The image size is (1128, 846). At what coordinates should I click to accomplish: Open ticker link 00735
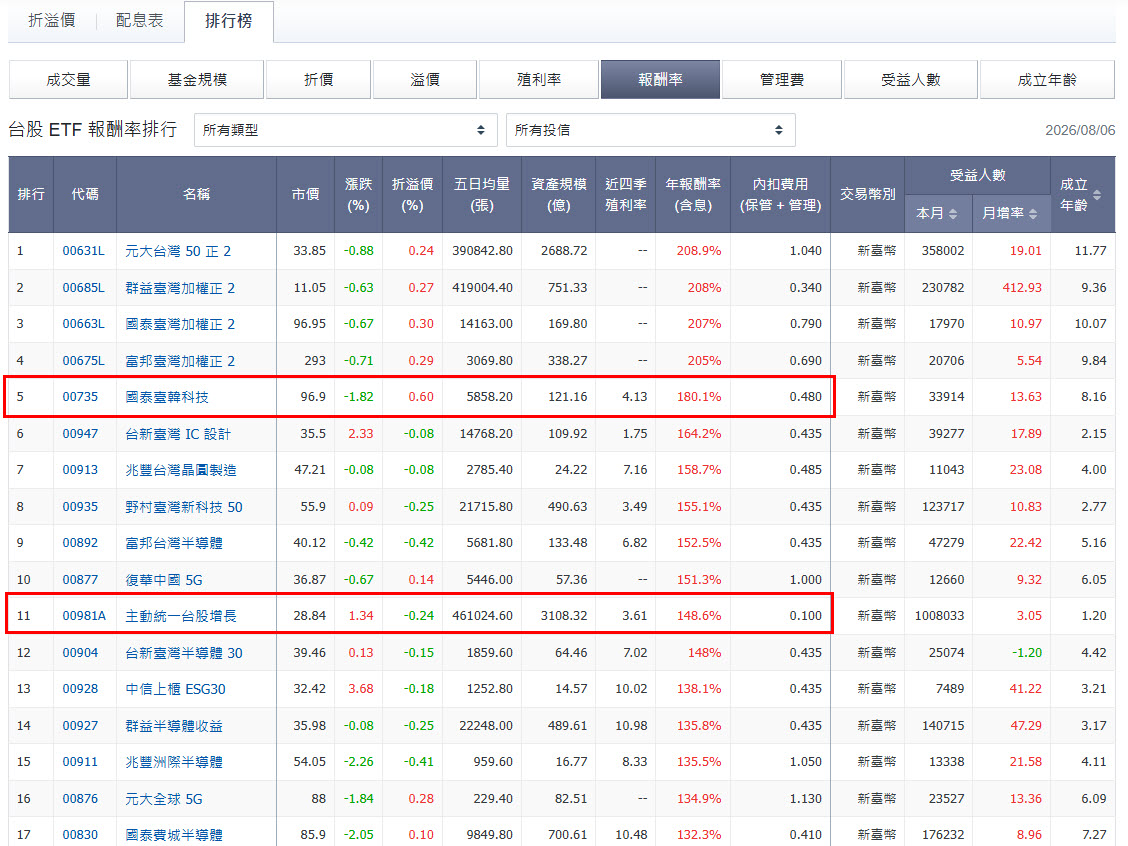(x=80, y=397)
